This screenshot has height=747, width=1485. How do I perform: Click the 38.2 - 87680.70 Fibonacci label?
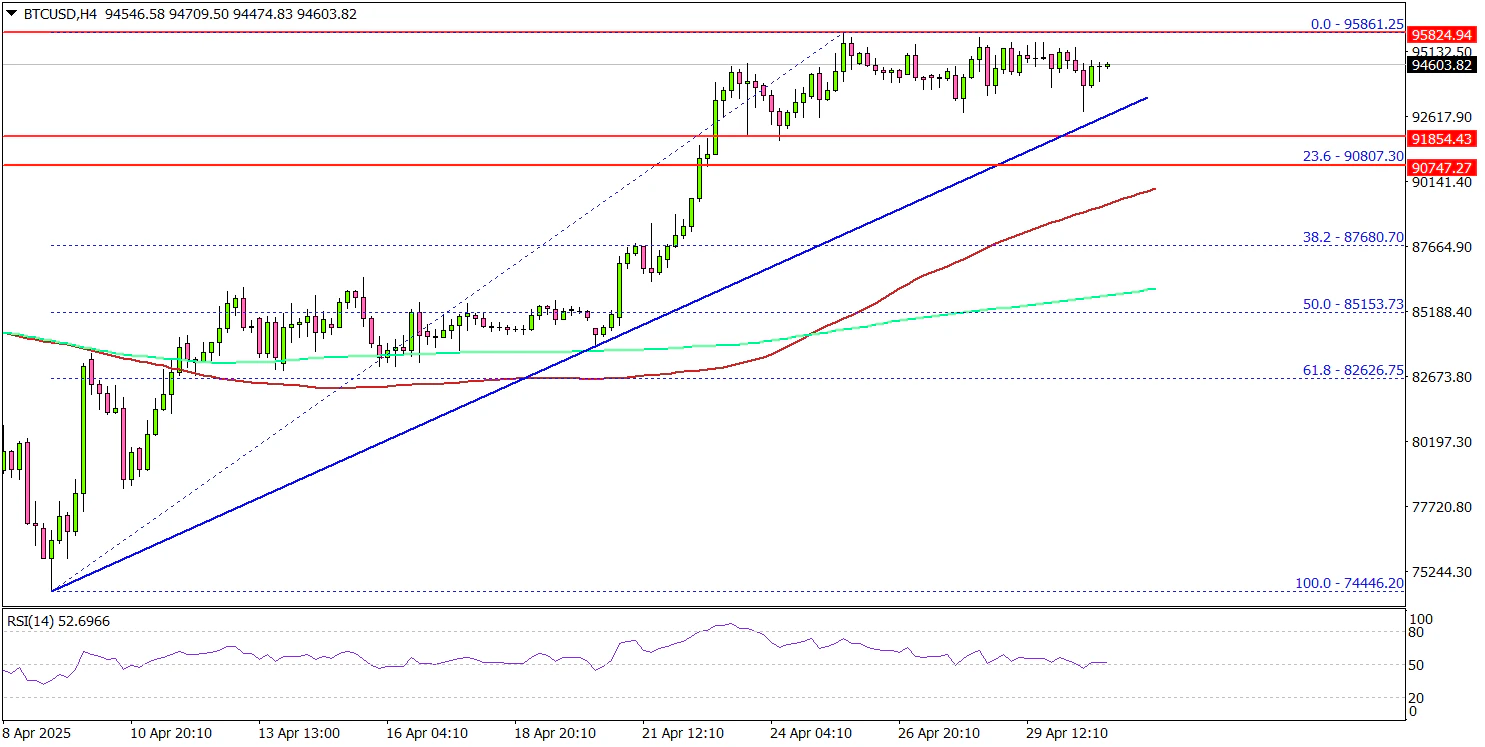coord(1352,238)
